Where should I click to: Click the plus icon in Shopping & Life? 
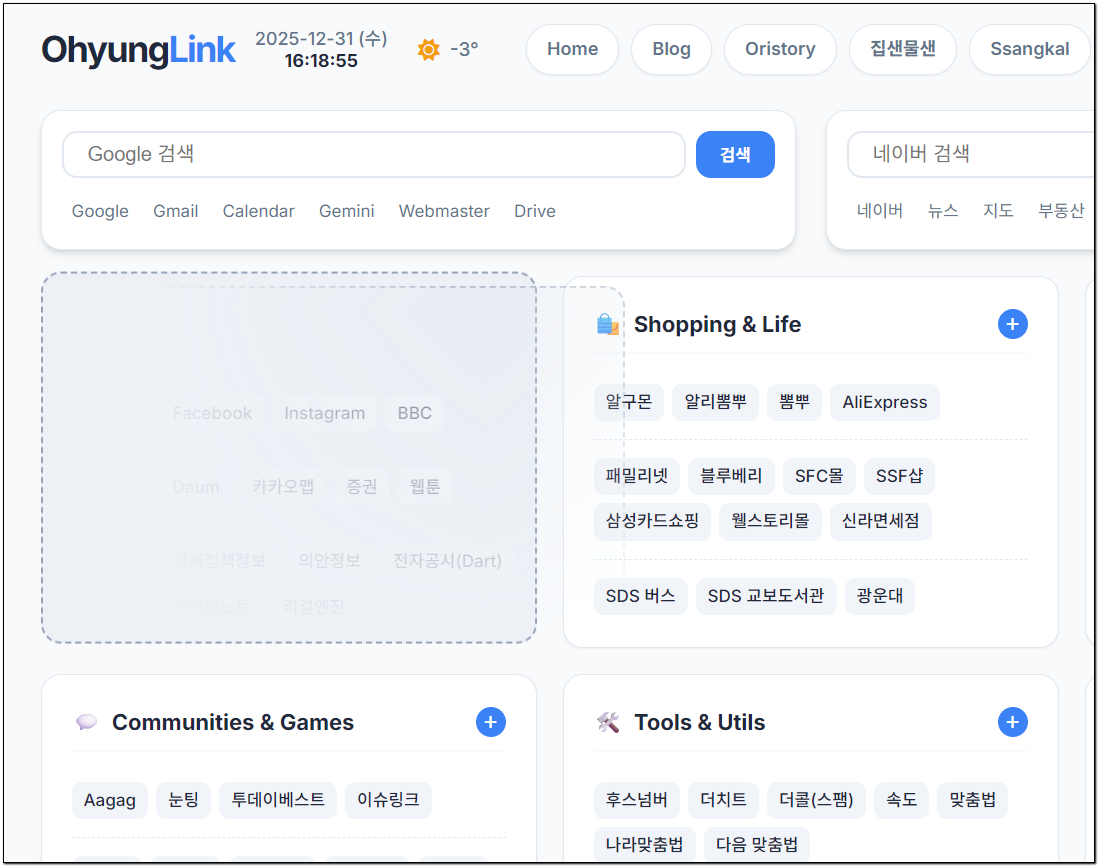pos(1012,324)
